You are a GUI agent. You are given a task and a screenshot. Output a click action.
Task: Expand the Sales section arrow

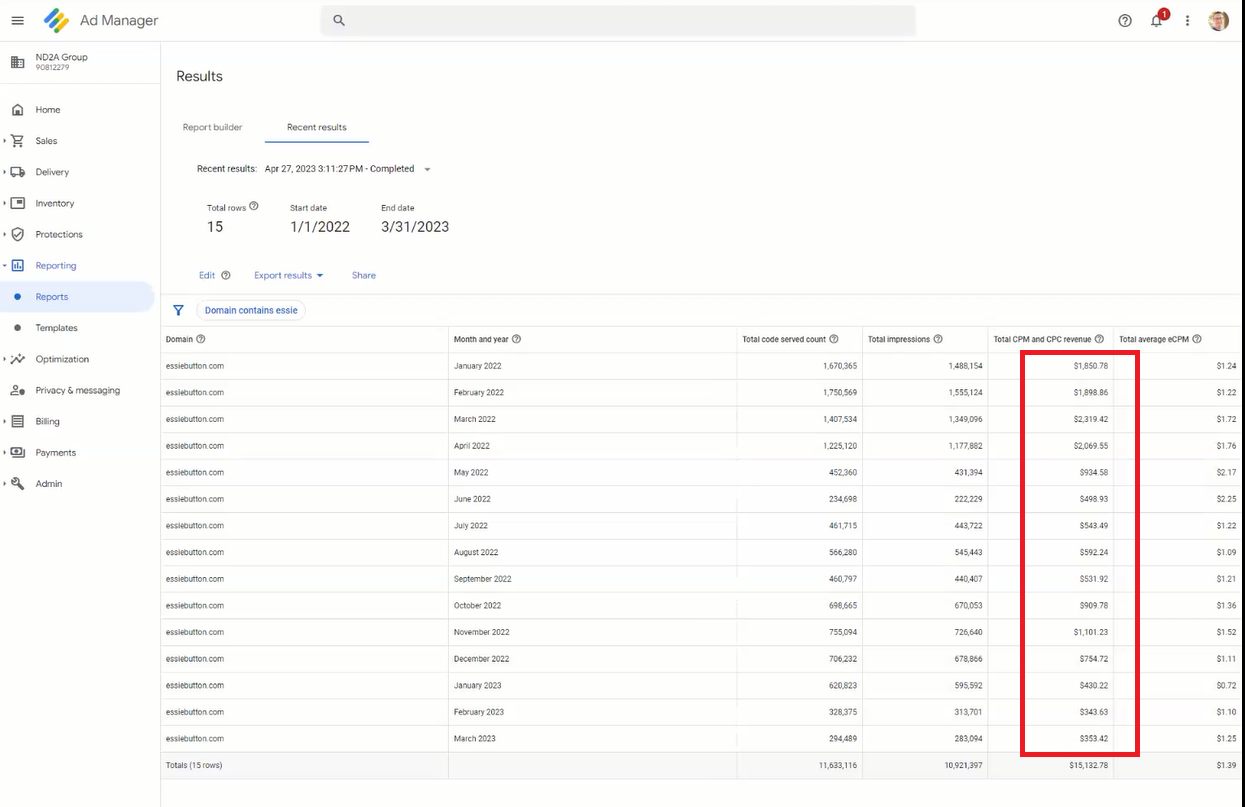[5, 141]
